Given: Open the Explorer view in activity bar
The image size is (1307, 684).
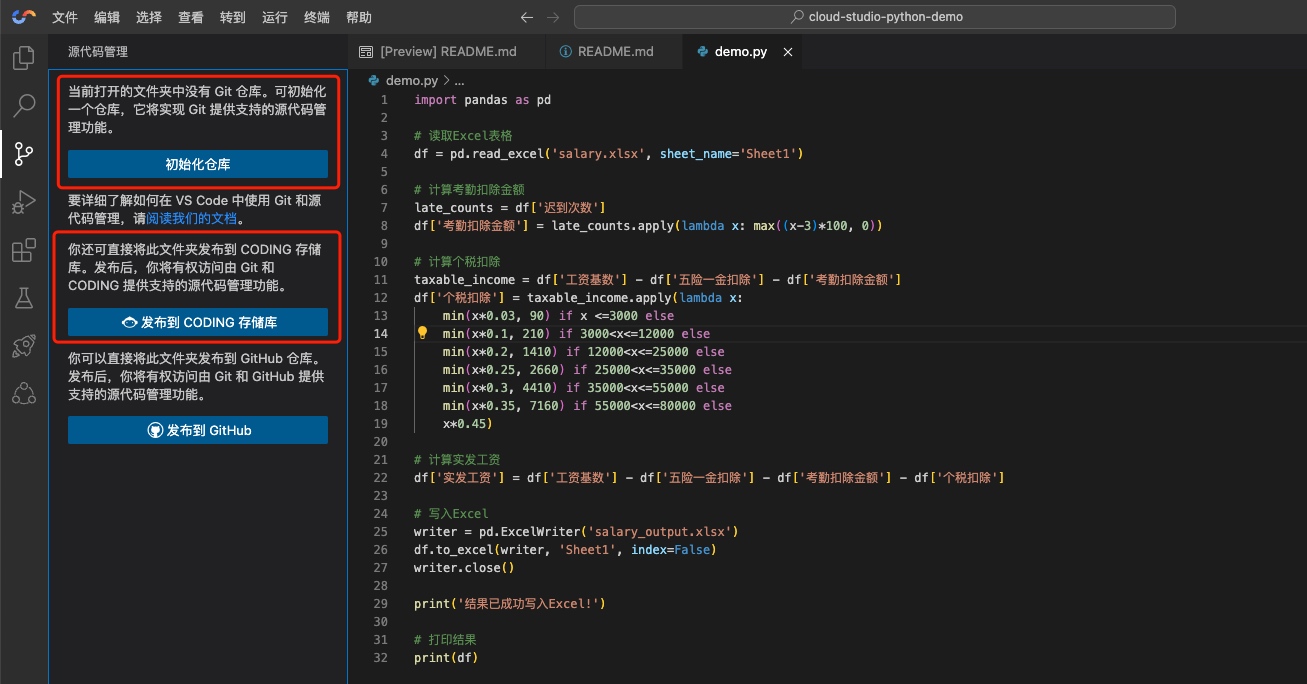Looking at the screenshot, I should coord(23,59).
